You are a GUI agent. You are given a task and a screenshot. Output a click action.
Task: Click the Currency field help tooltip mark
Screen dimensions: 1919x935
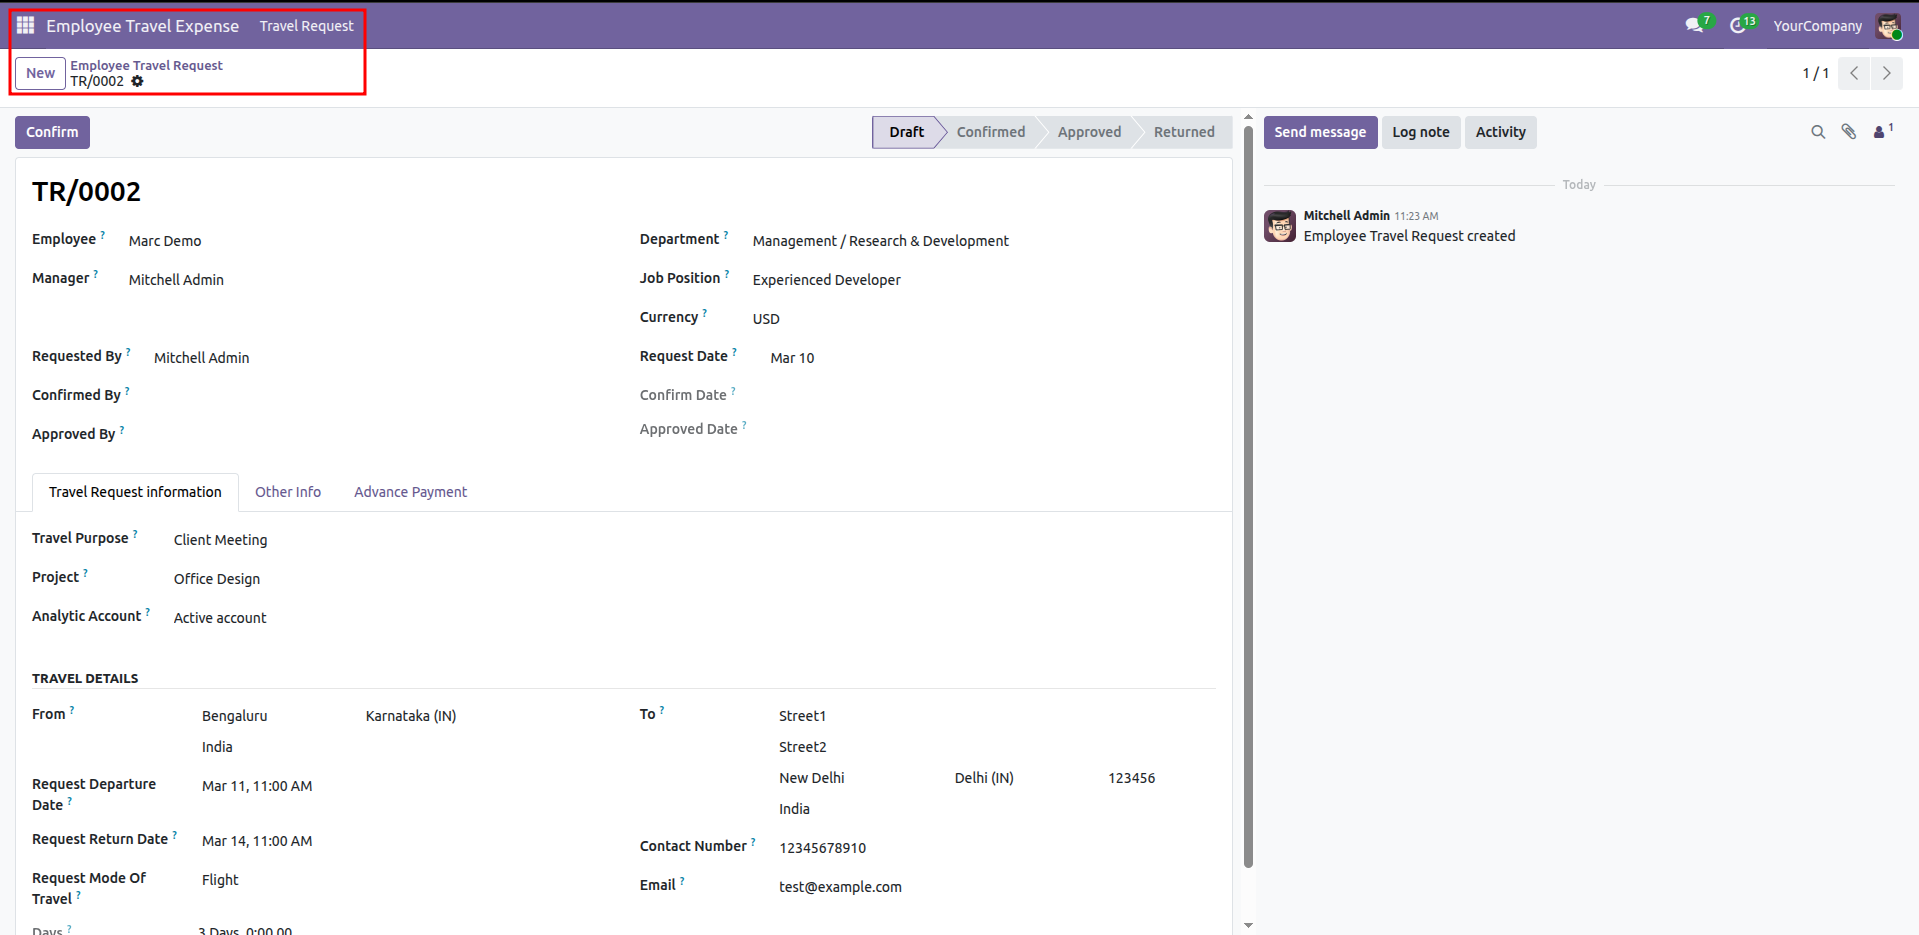click(x=705, y=314)
